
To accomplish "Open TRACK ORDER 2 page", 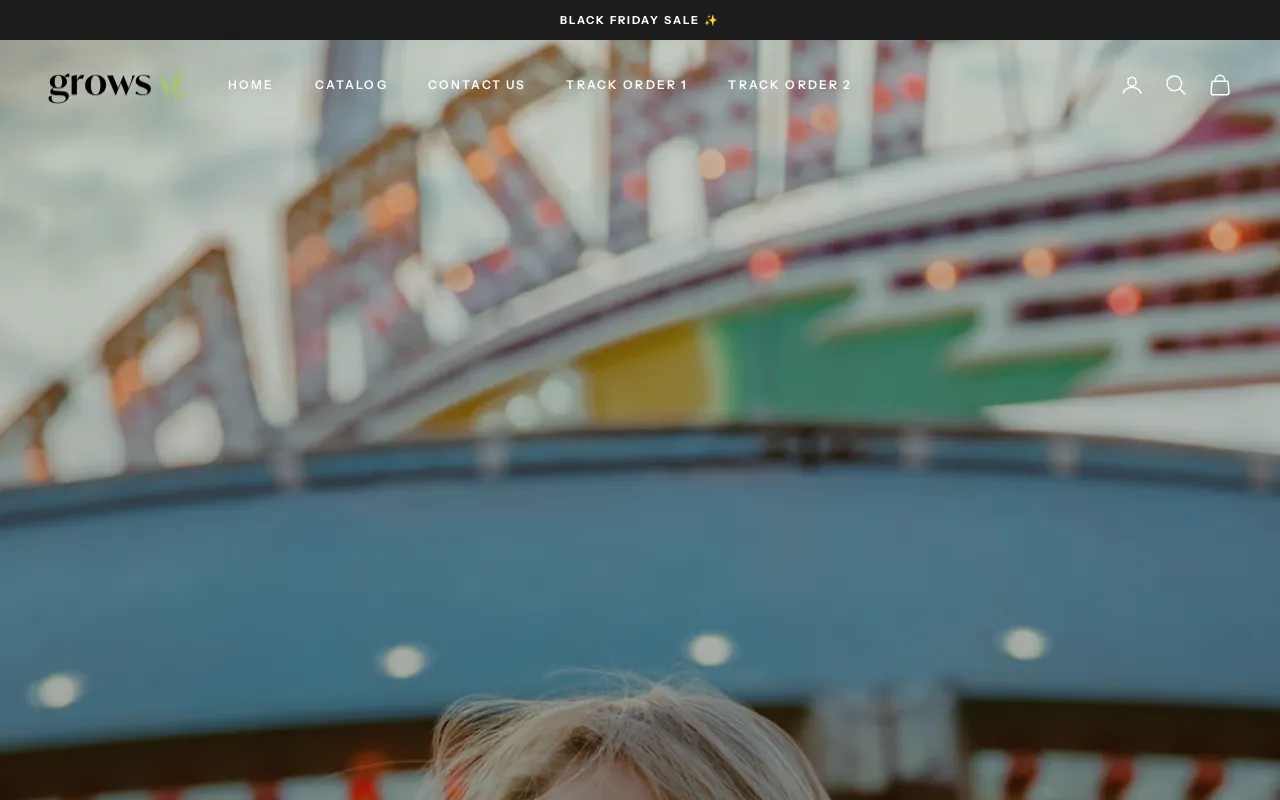I will coord(790,85).
